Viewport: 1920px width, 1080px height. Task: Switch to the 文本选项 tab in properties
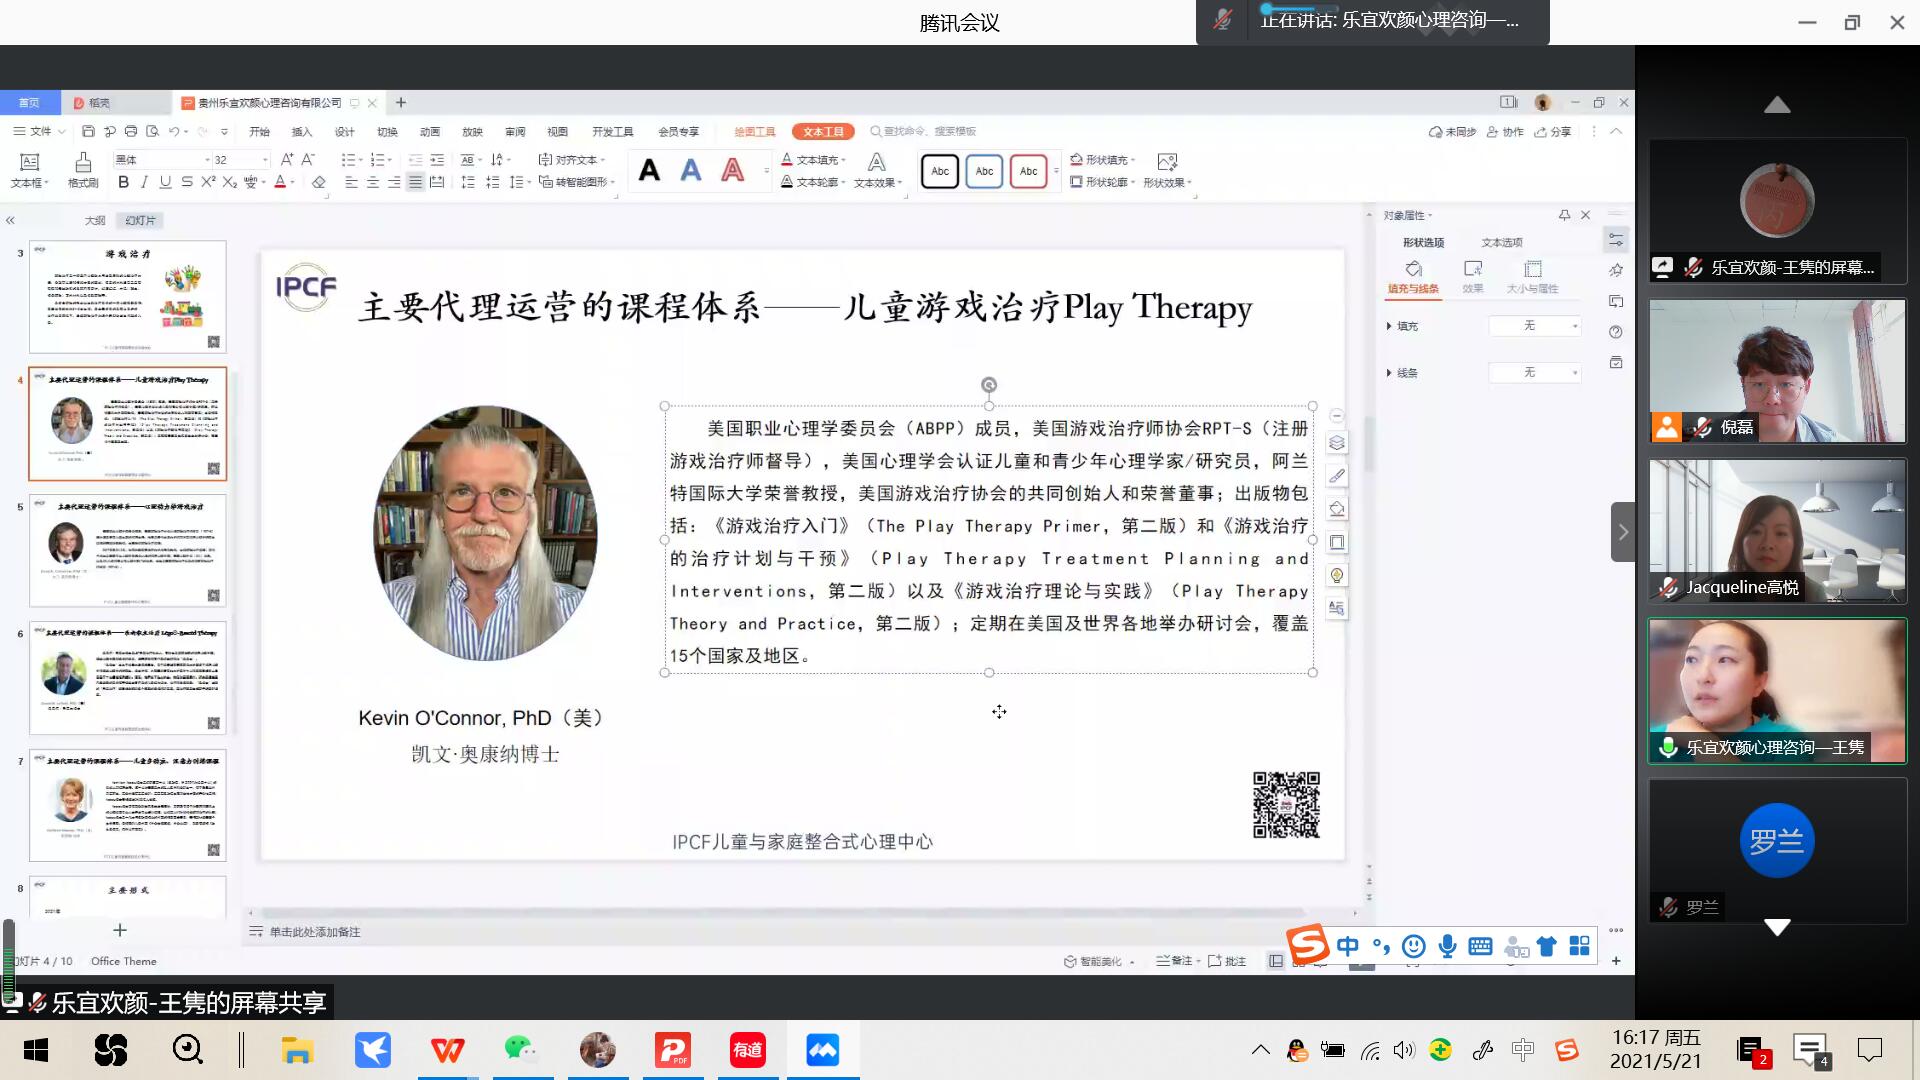pos(1501,242)
